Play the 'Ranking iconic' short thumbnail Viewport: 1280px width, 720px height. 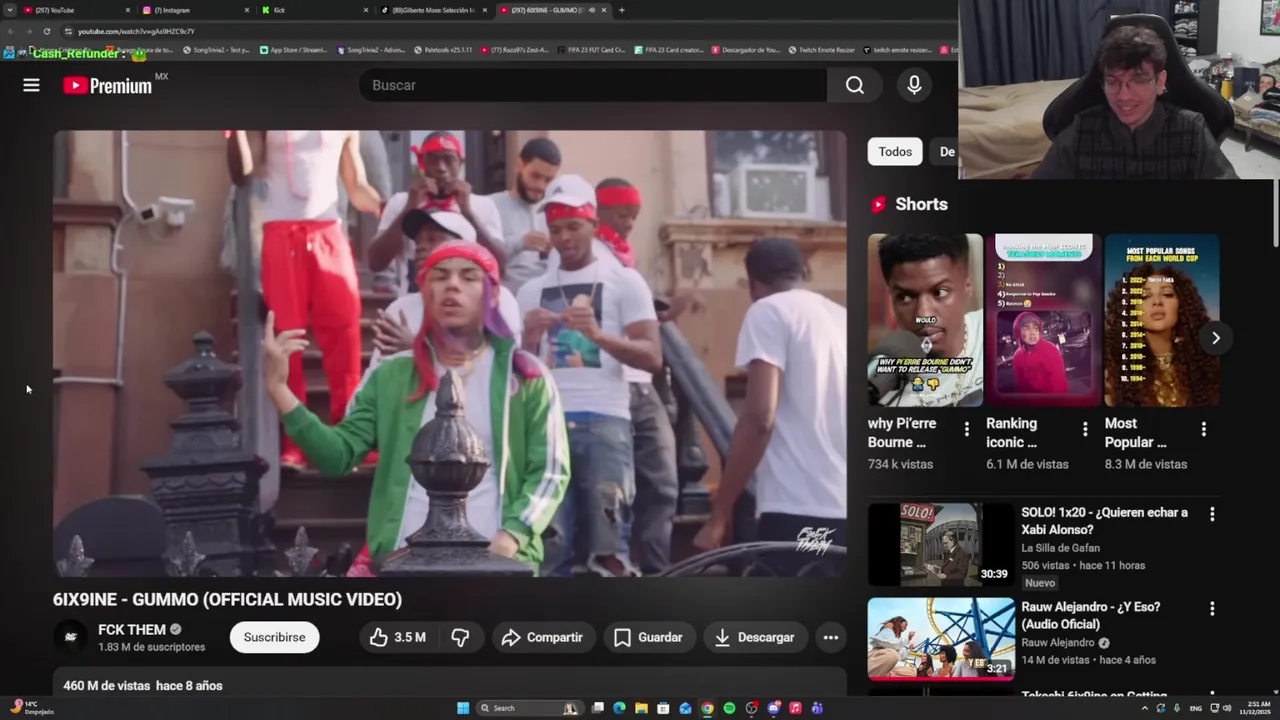click(1043, 320)
